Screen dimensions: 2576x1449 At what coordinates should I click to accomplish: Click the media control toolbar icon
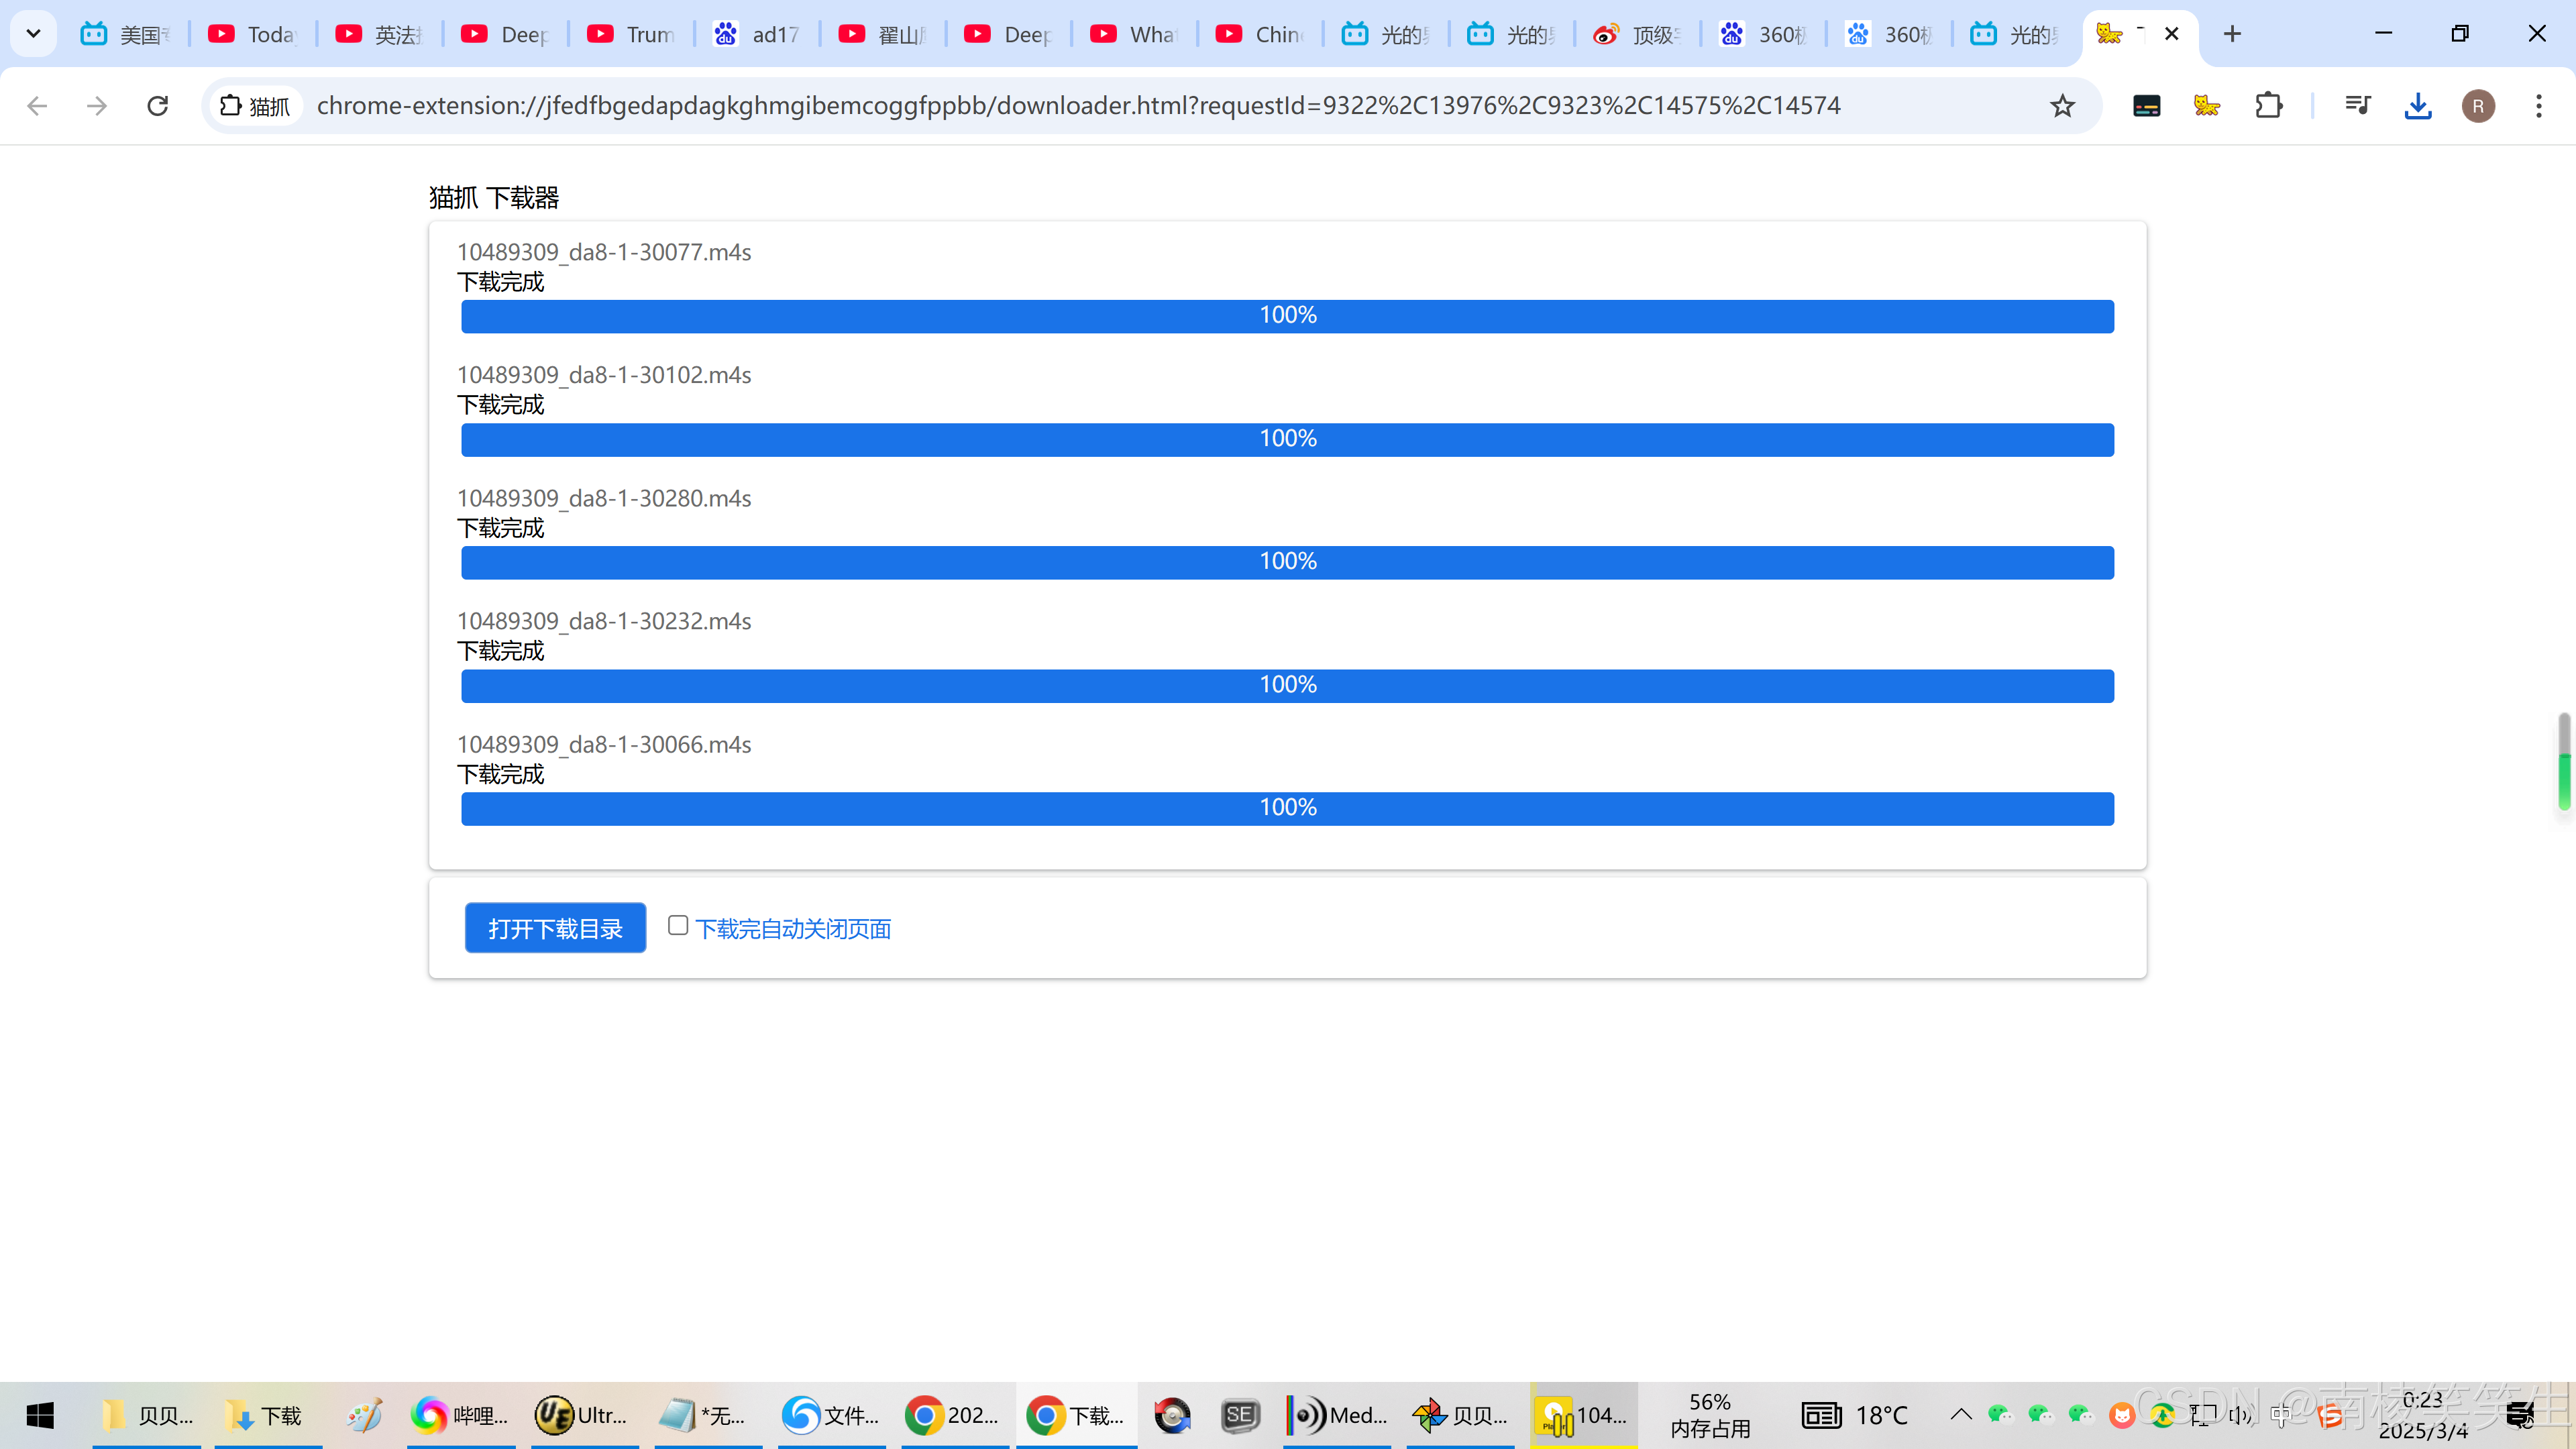[2357, 105]
